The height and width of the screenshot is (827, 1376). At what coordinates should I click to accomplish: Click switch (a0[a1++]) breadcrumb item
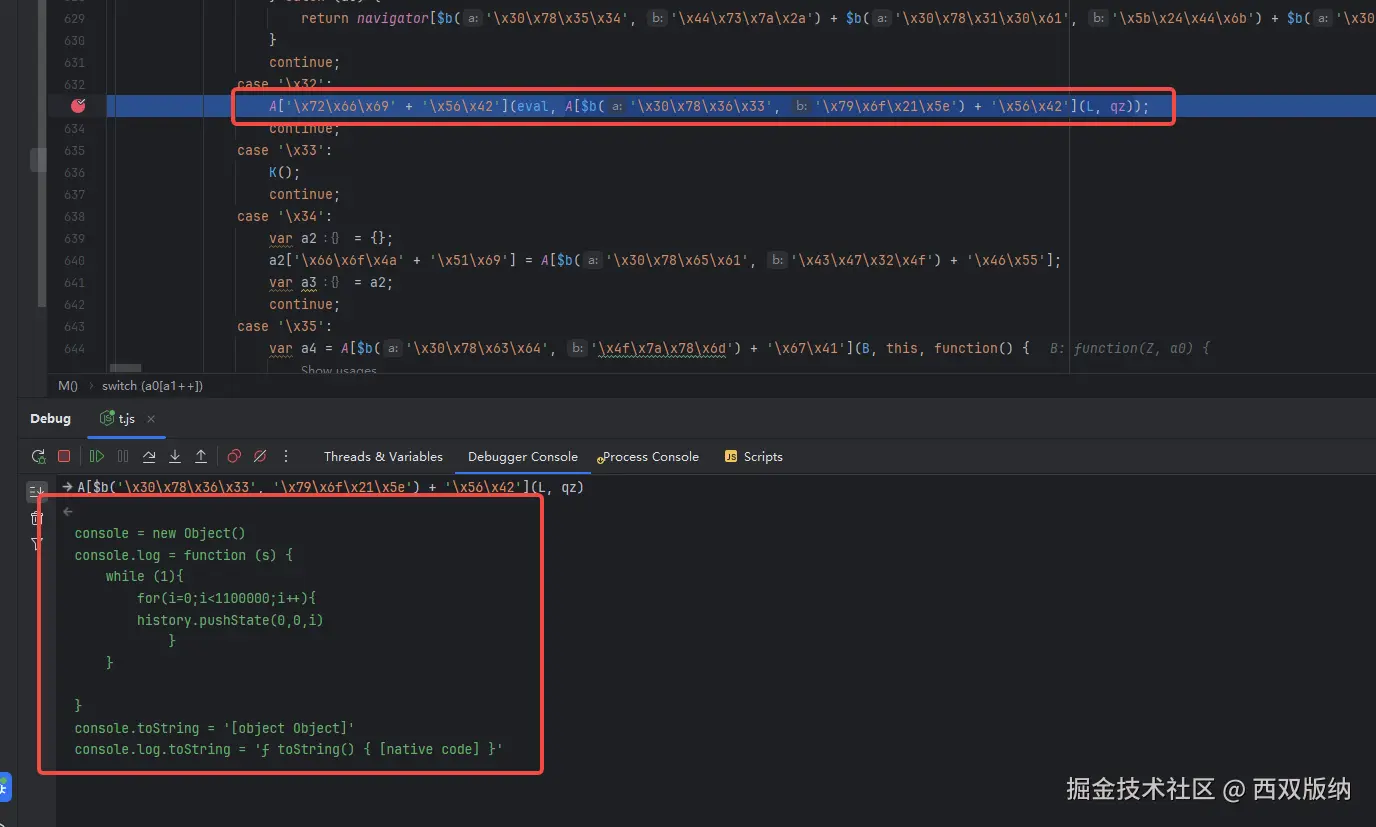coord(152,385)
